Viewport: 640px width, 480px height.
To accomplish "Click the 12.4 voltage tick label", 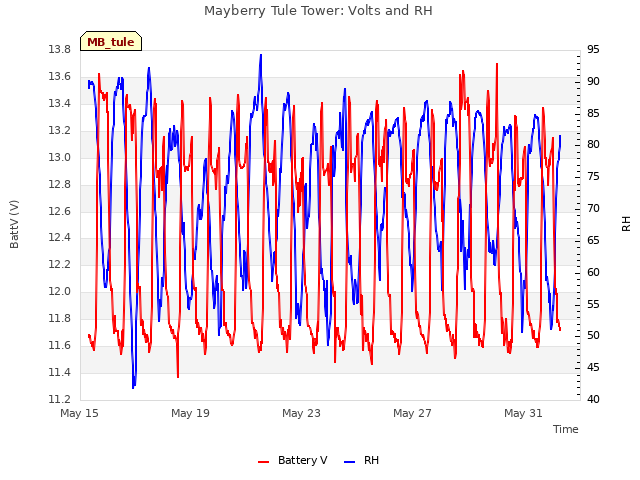I will 59,238.
